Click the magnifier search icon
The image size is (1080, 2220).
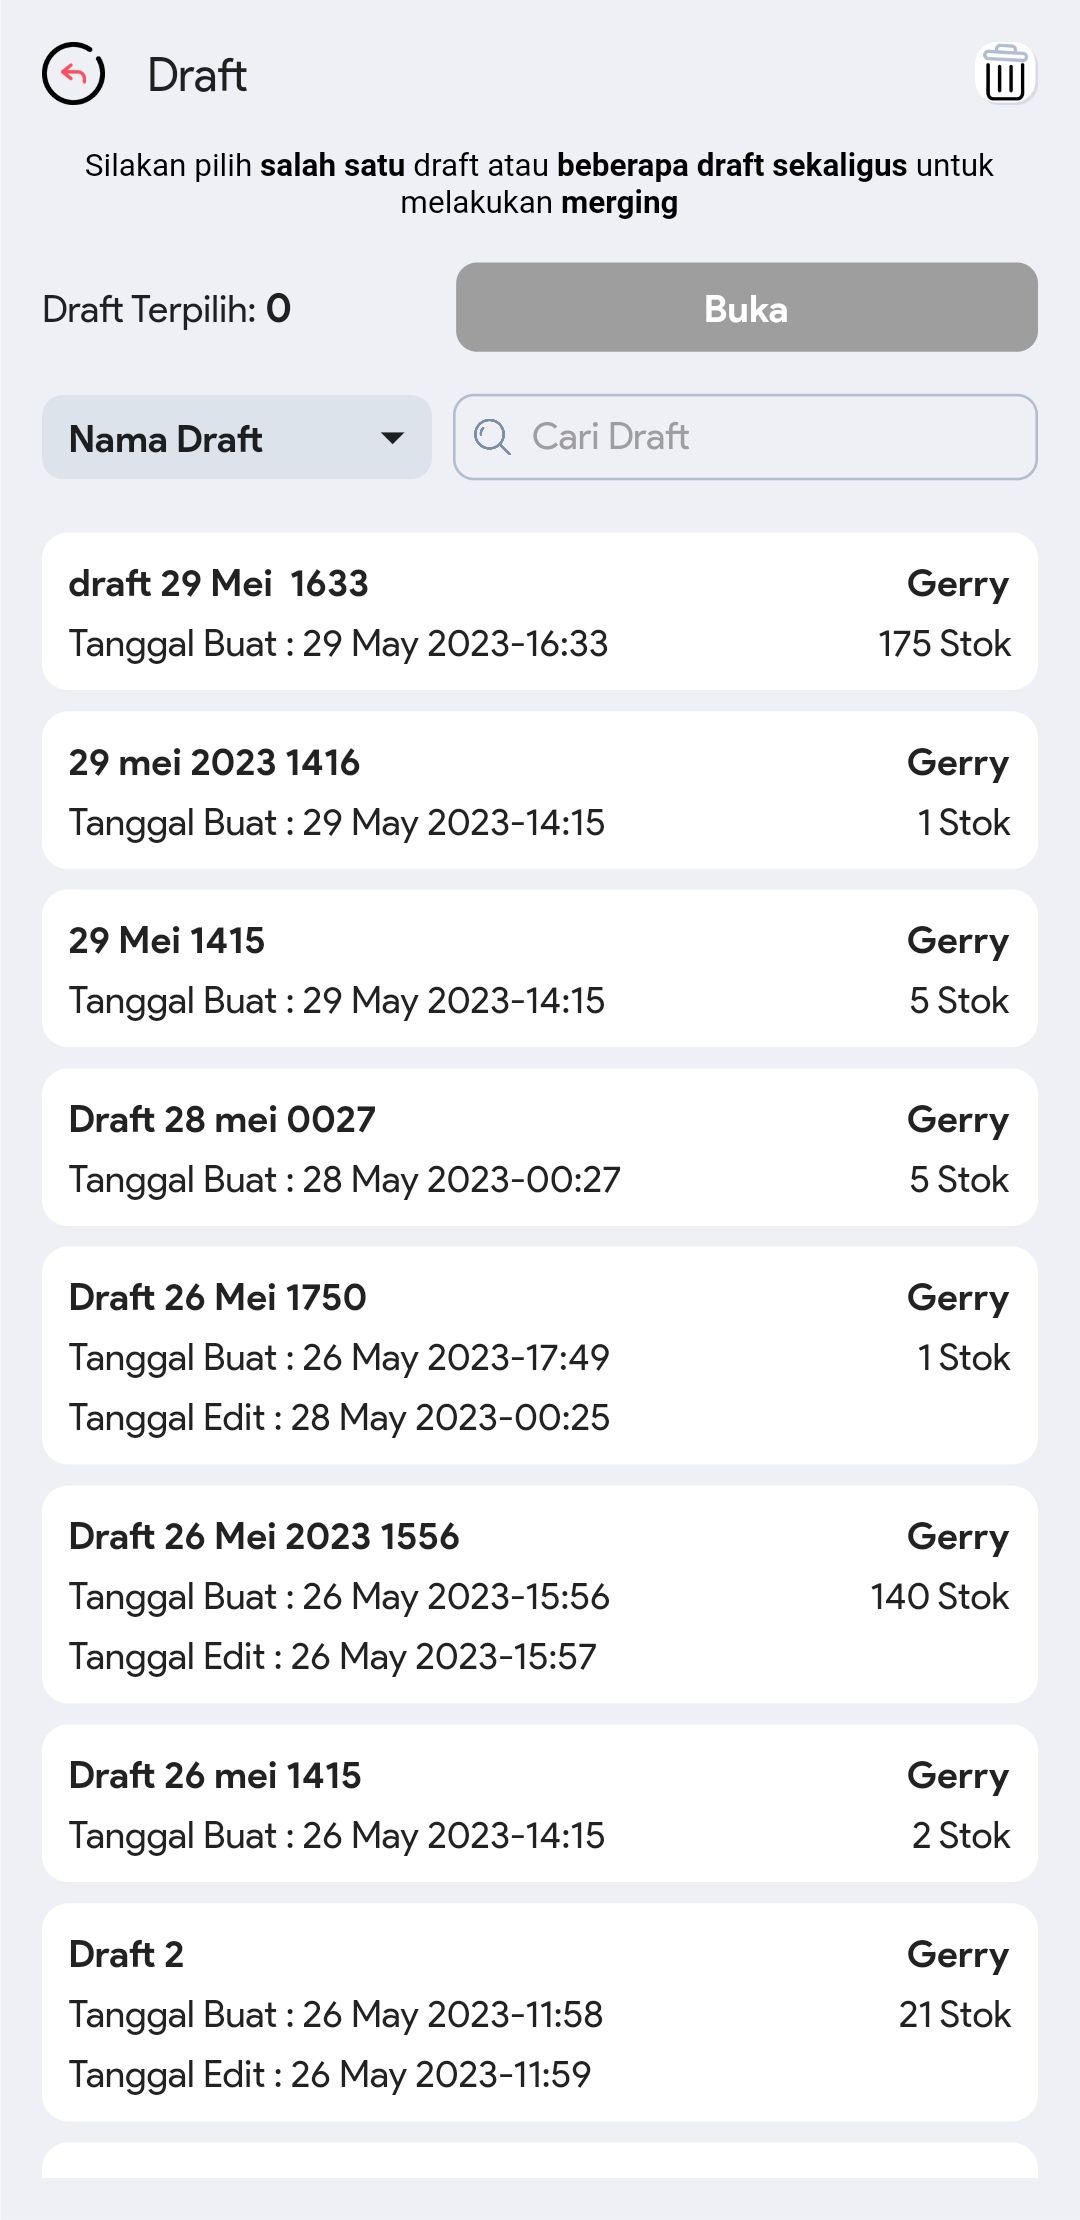coord(492,437)
